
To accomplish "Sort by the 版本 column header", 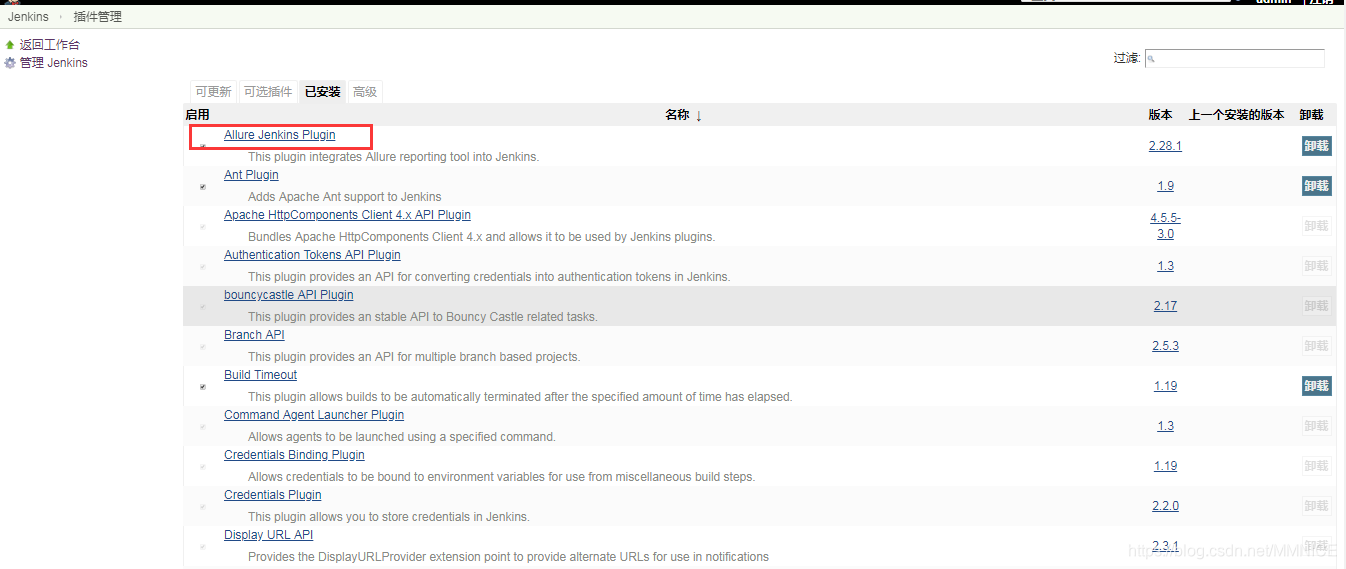I will pyautogui.click(x=1160, y=115).
